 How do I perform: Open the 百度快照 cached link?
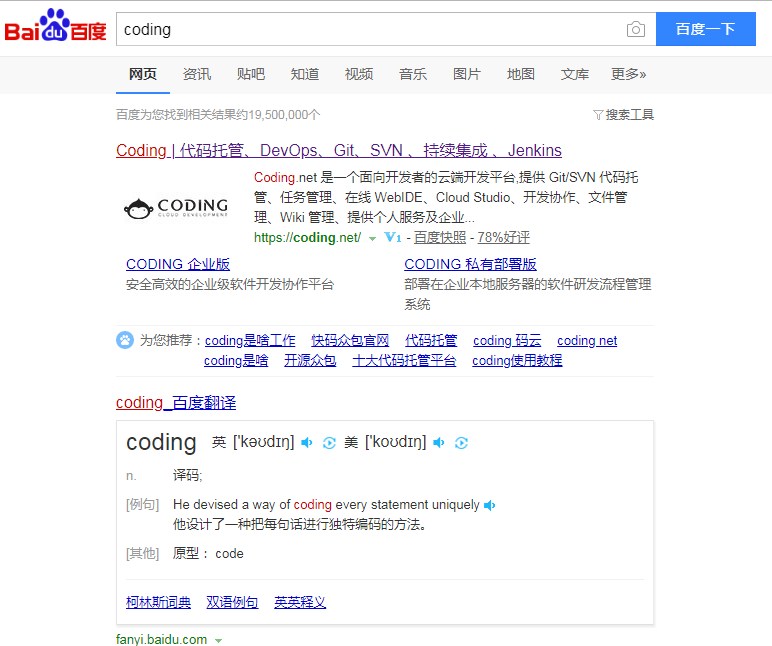click(440, 238)
